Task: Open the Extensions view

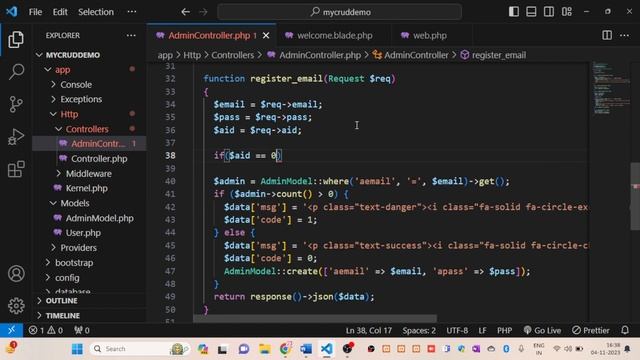Action: [16, 169]
